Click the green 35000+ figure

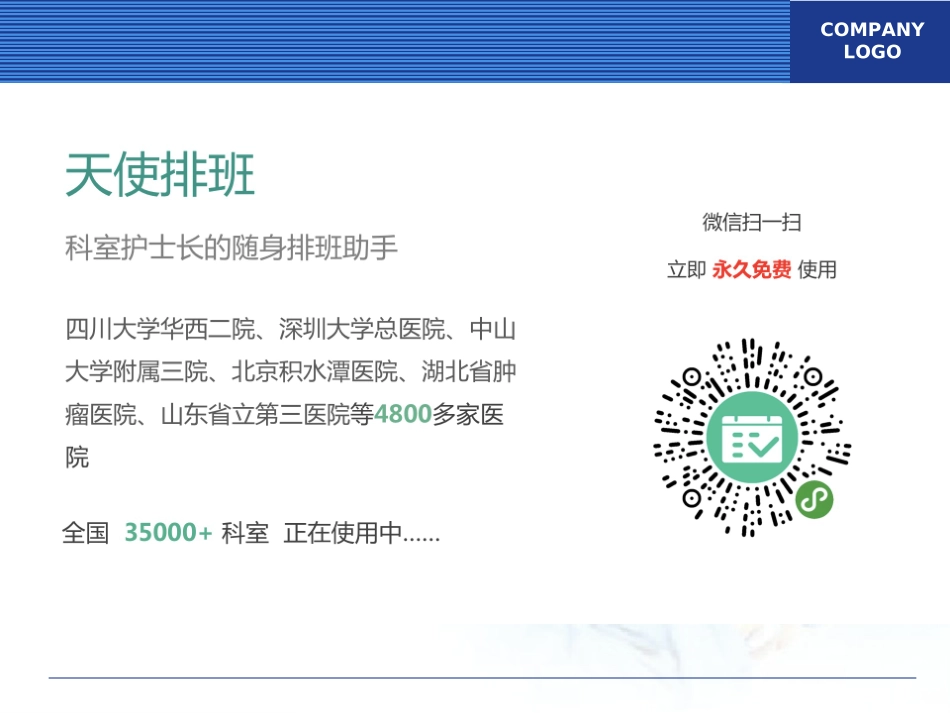168,532
